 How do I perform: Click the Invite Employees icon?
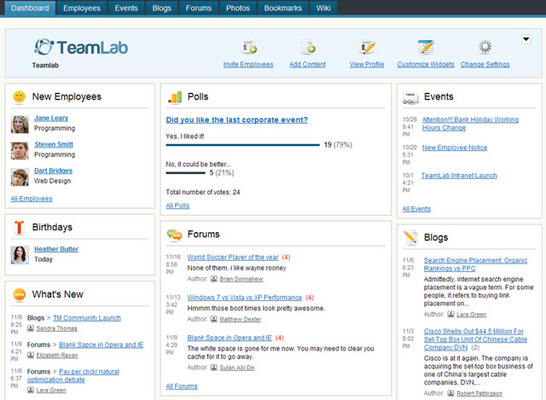(x=249, y=47)
